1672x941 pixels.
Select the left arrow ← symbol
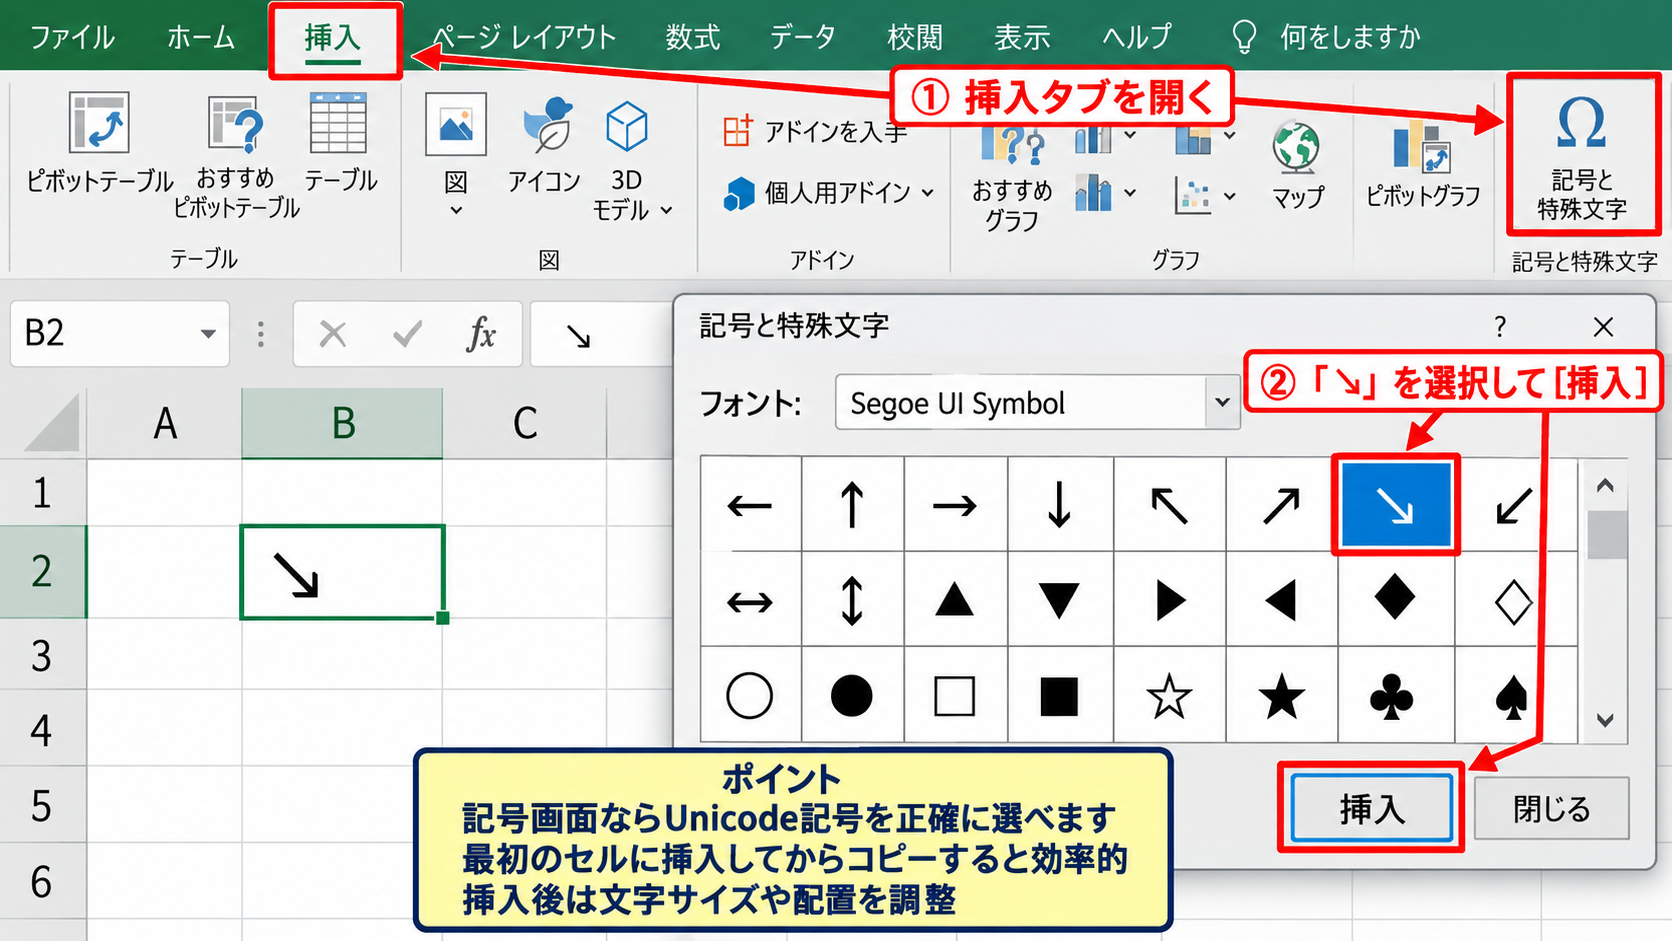tap(751, 504)
